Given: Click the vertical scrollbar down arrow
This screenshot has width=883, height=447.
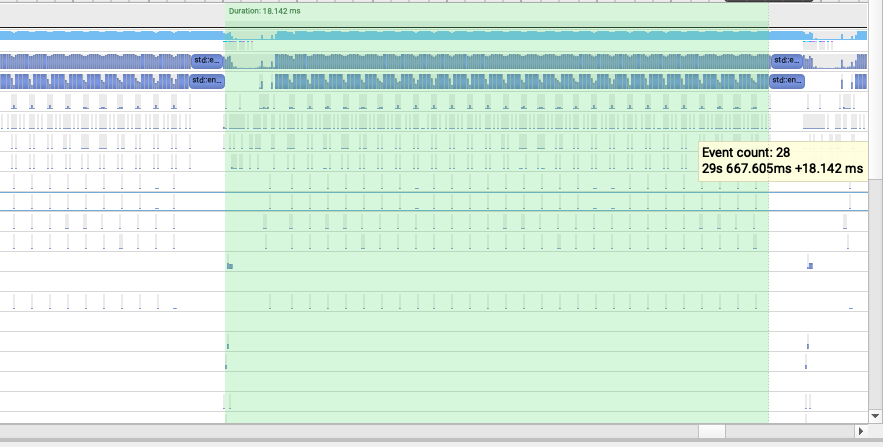Looking at the screenshot, I should point(875,416).
